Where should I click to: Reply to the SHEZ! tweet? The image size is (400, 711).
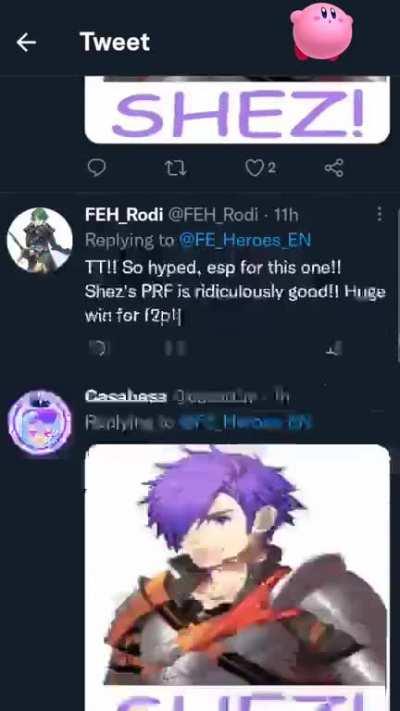point(96,168)
